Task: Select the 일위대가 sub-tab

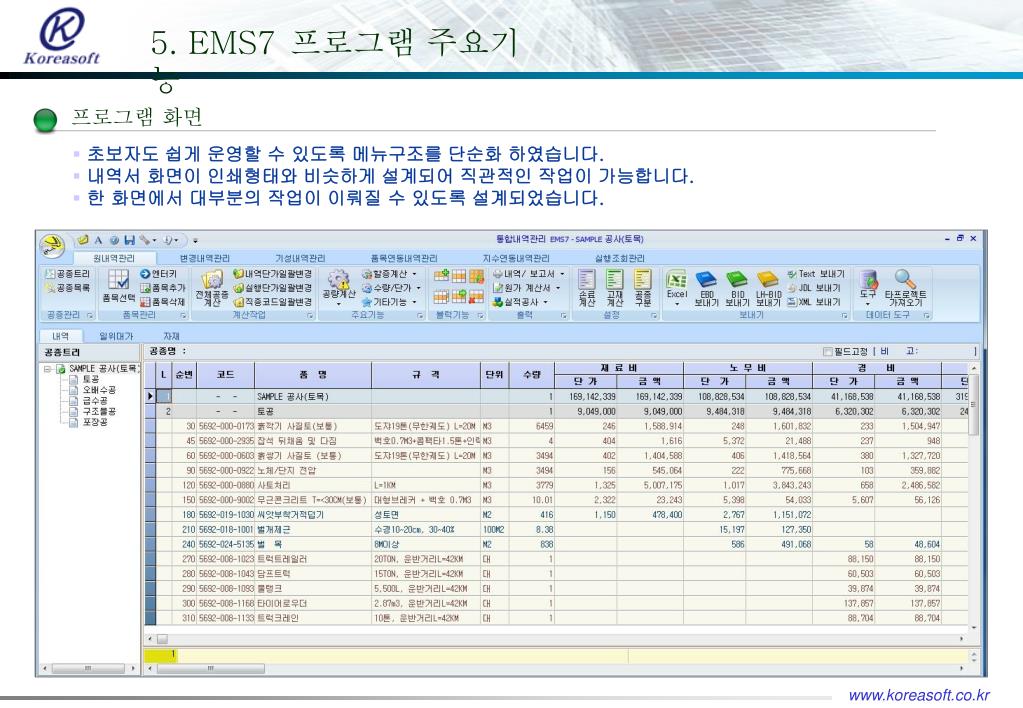Action: click(x=115, y=336)
